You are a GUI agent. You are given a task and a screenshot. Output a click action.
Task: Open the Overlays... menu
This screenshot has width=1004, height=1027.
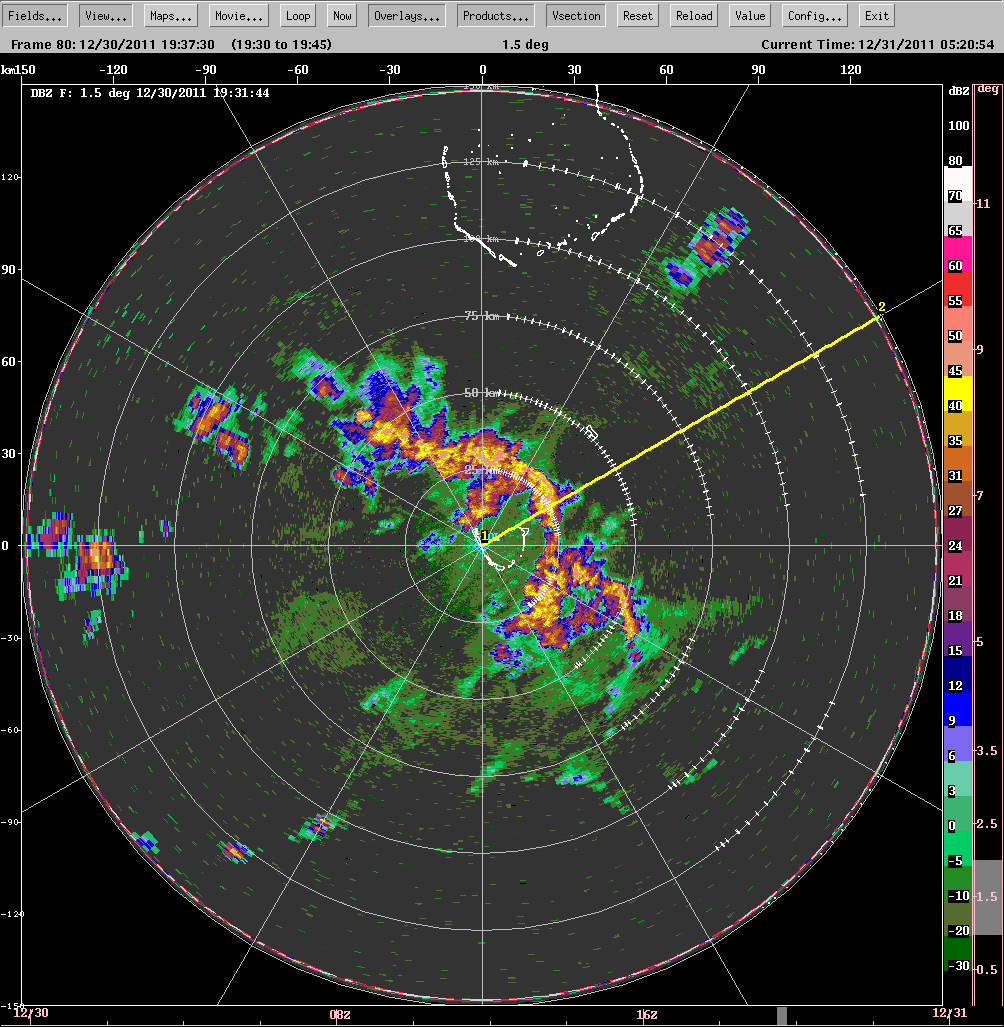point(407,16)
